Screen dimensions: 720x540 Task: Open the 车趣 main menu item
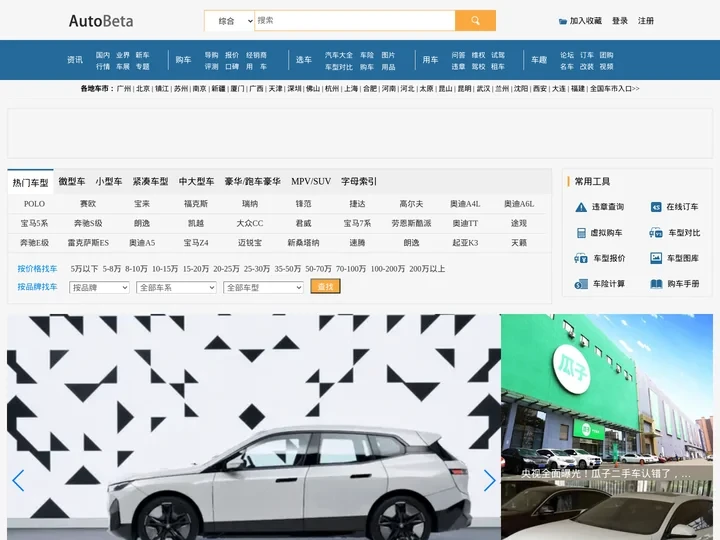coord(539,60)
